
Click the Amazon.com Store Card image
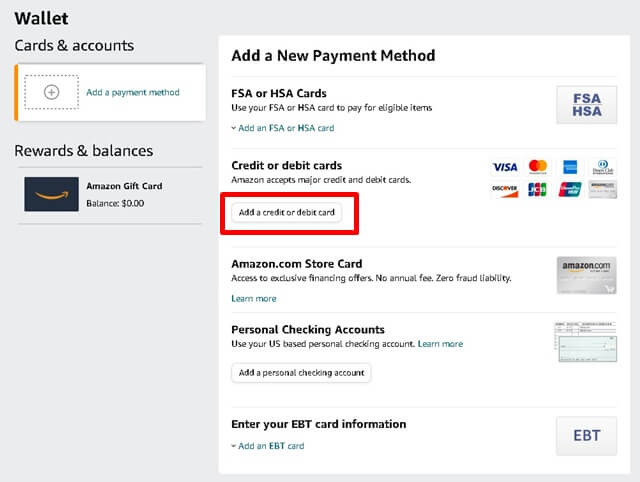(x=586, y=275)
